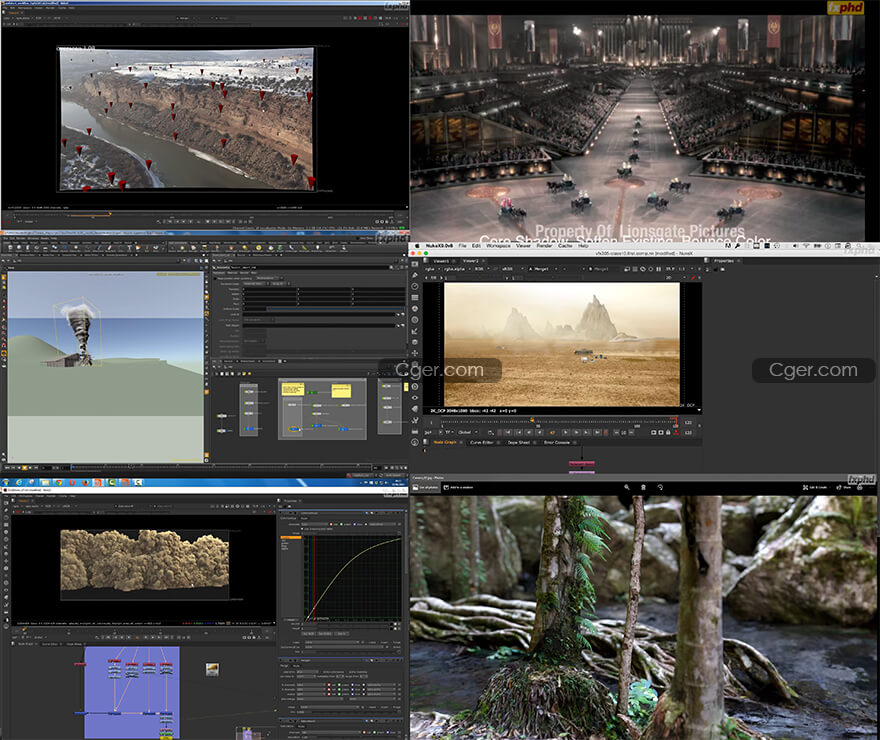Open rgba channel dropdown in macOS NukeX viewer
880x740 pixels.
[x=432, y=269]
